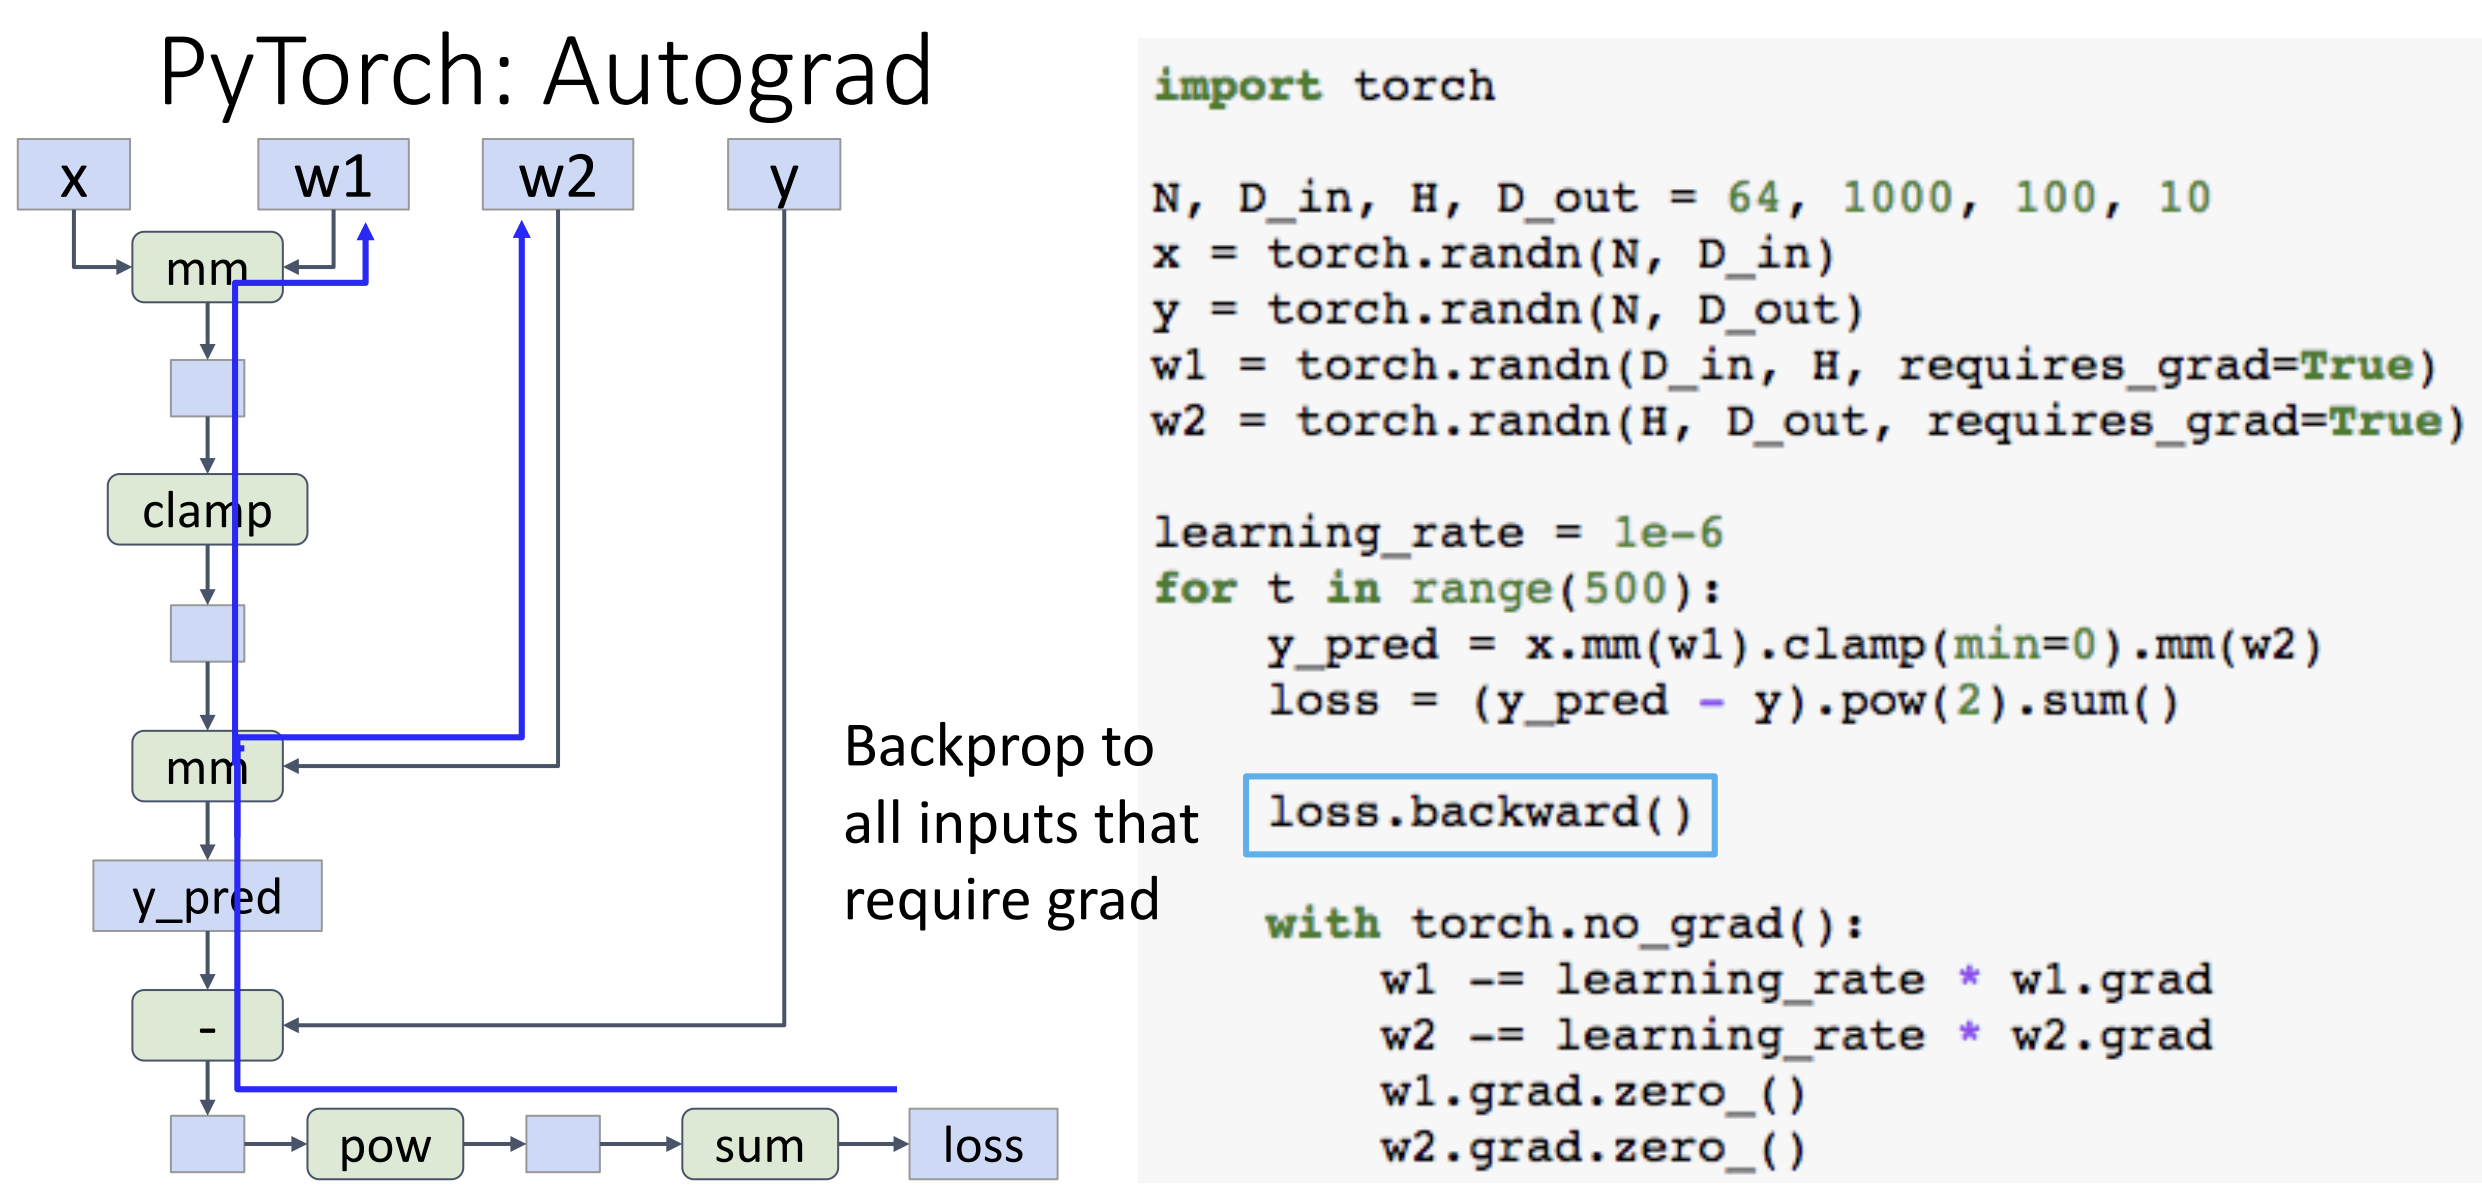Select the w2 input box in graph

point(558,174)
